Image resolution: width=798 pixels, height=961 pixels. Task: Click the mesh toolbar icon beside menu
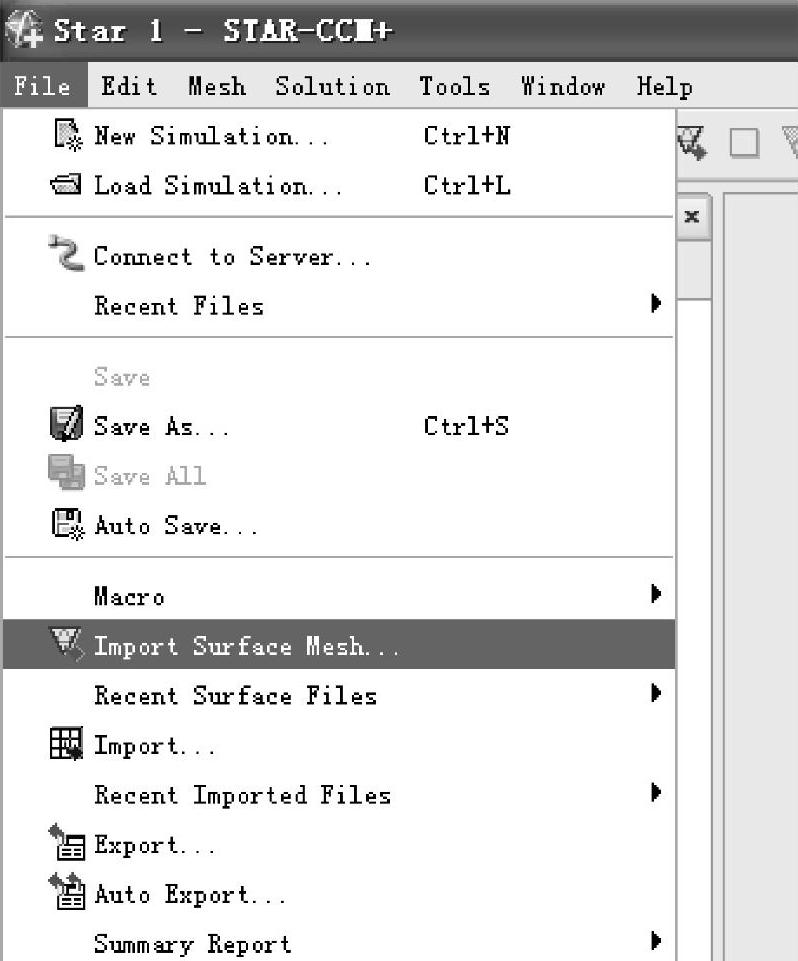click(693, 143)
